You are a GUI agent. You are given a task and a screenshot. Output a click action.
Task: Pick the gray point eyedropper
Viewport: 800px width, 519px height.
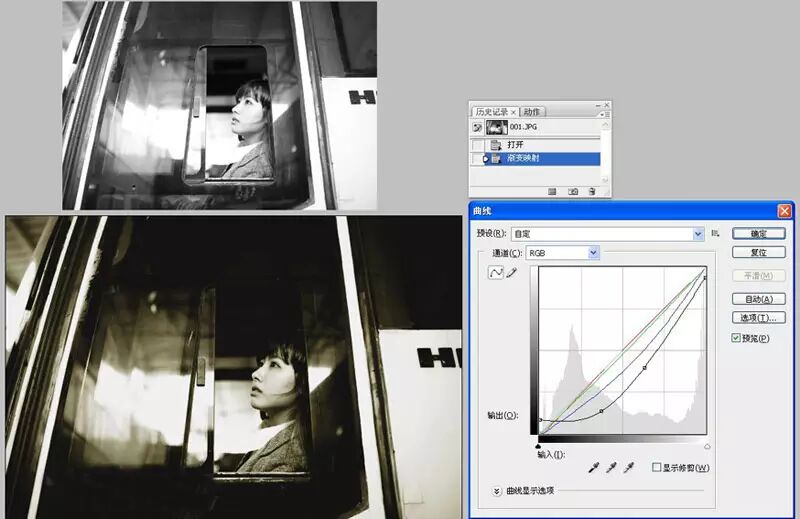pos(611,467)
